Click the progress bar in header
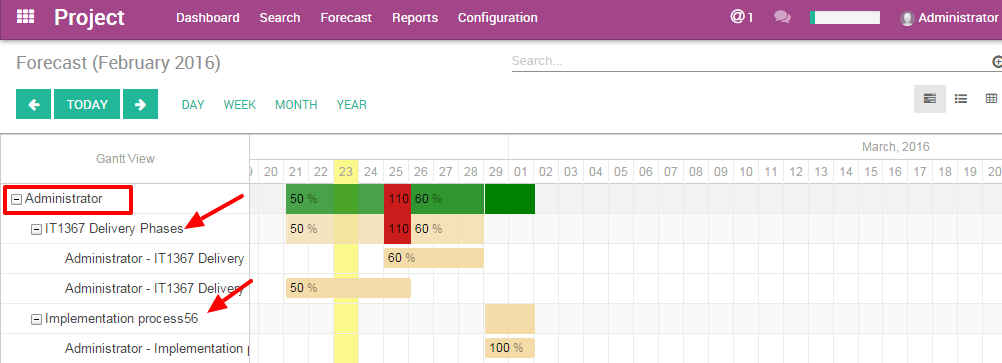This screenshot has height=363, width=1002. pyautogui.click(x=844, y=18)
